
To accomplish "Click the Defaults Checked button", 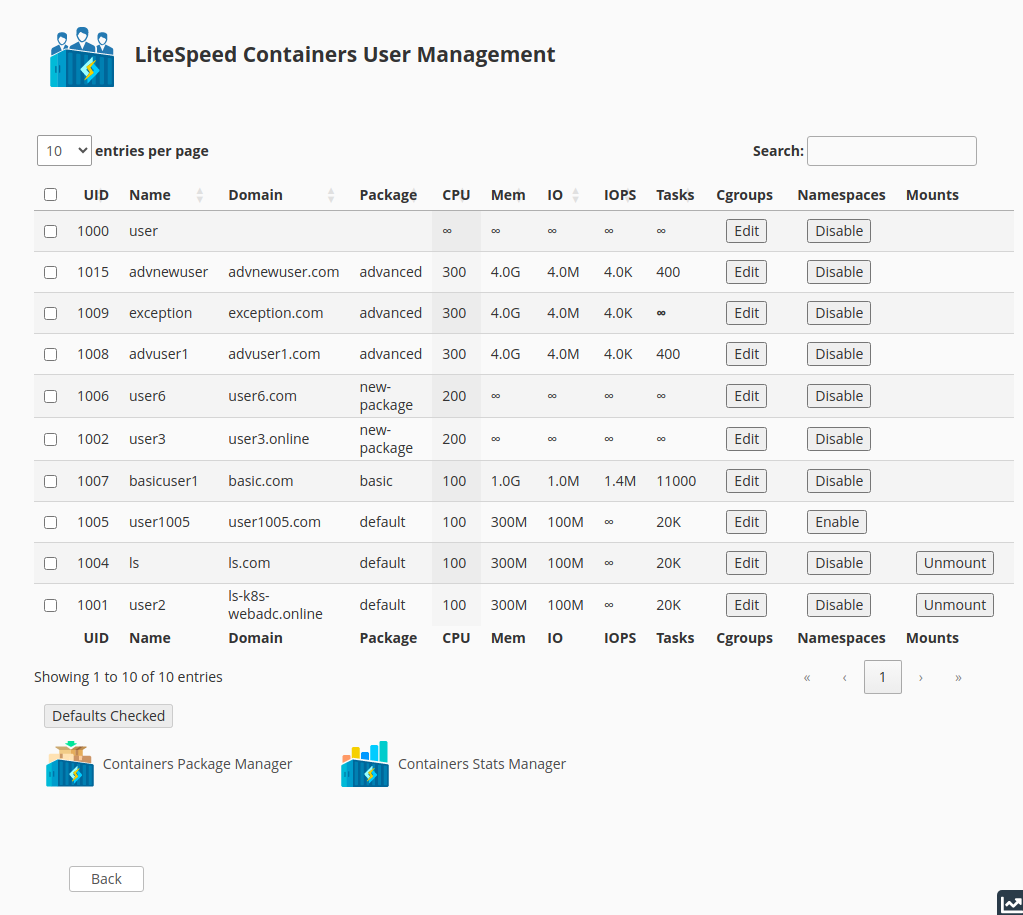I will coord(107,715).
